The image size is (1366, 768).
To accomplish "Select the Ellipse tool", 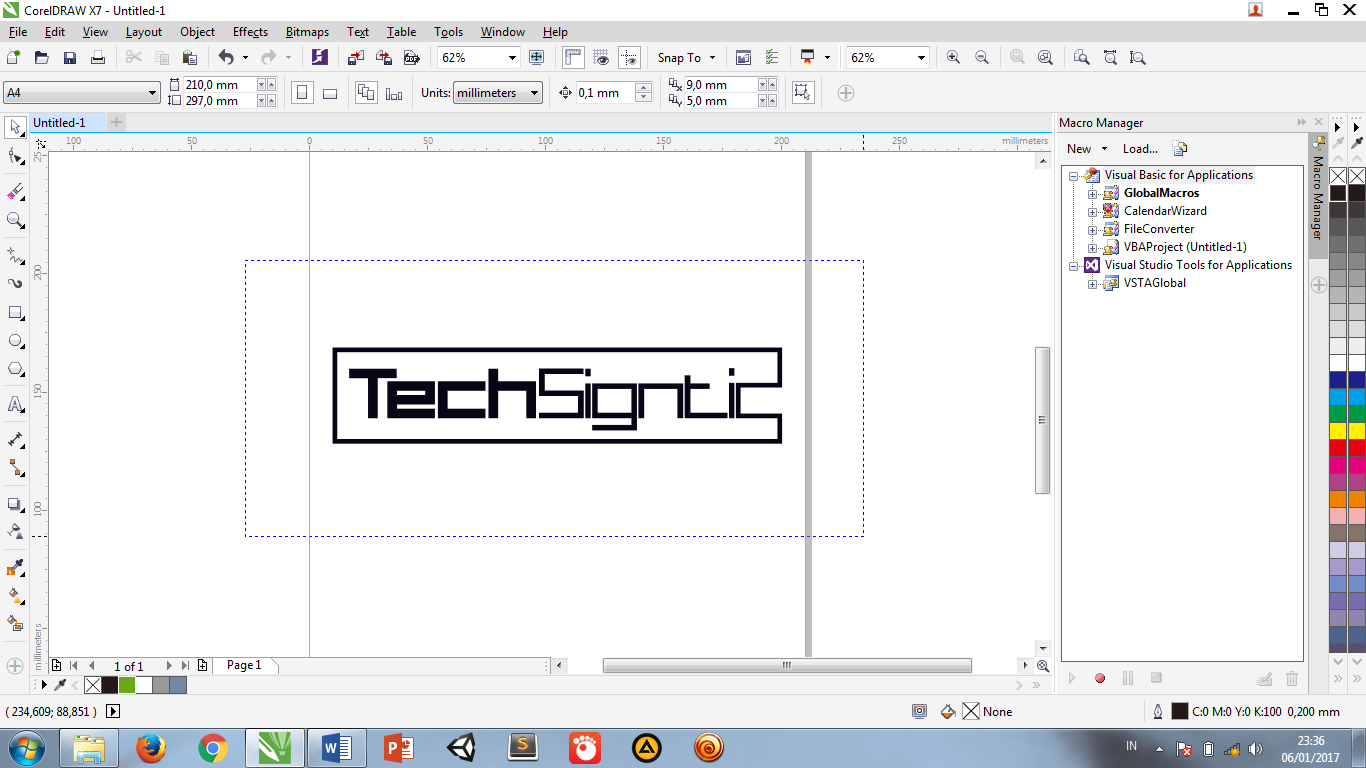I will tap(15, 341).
